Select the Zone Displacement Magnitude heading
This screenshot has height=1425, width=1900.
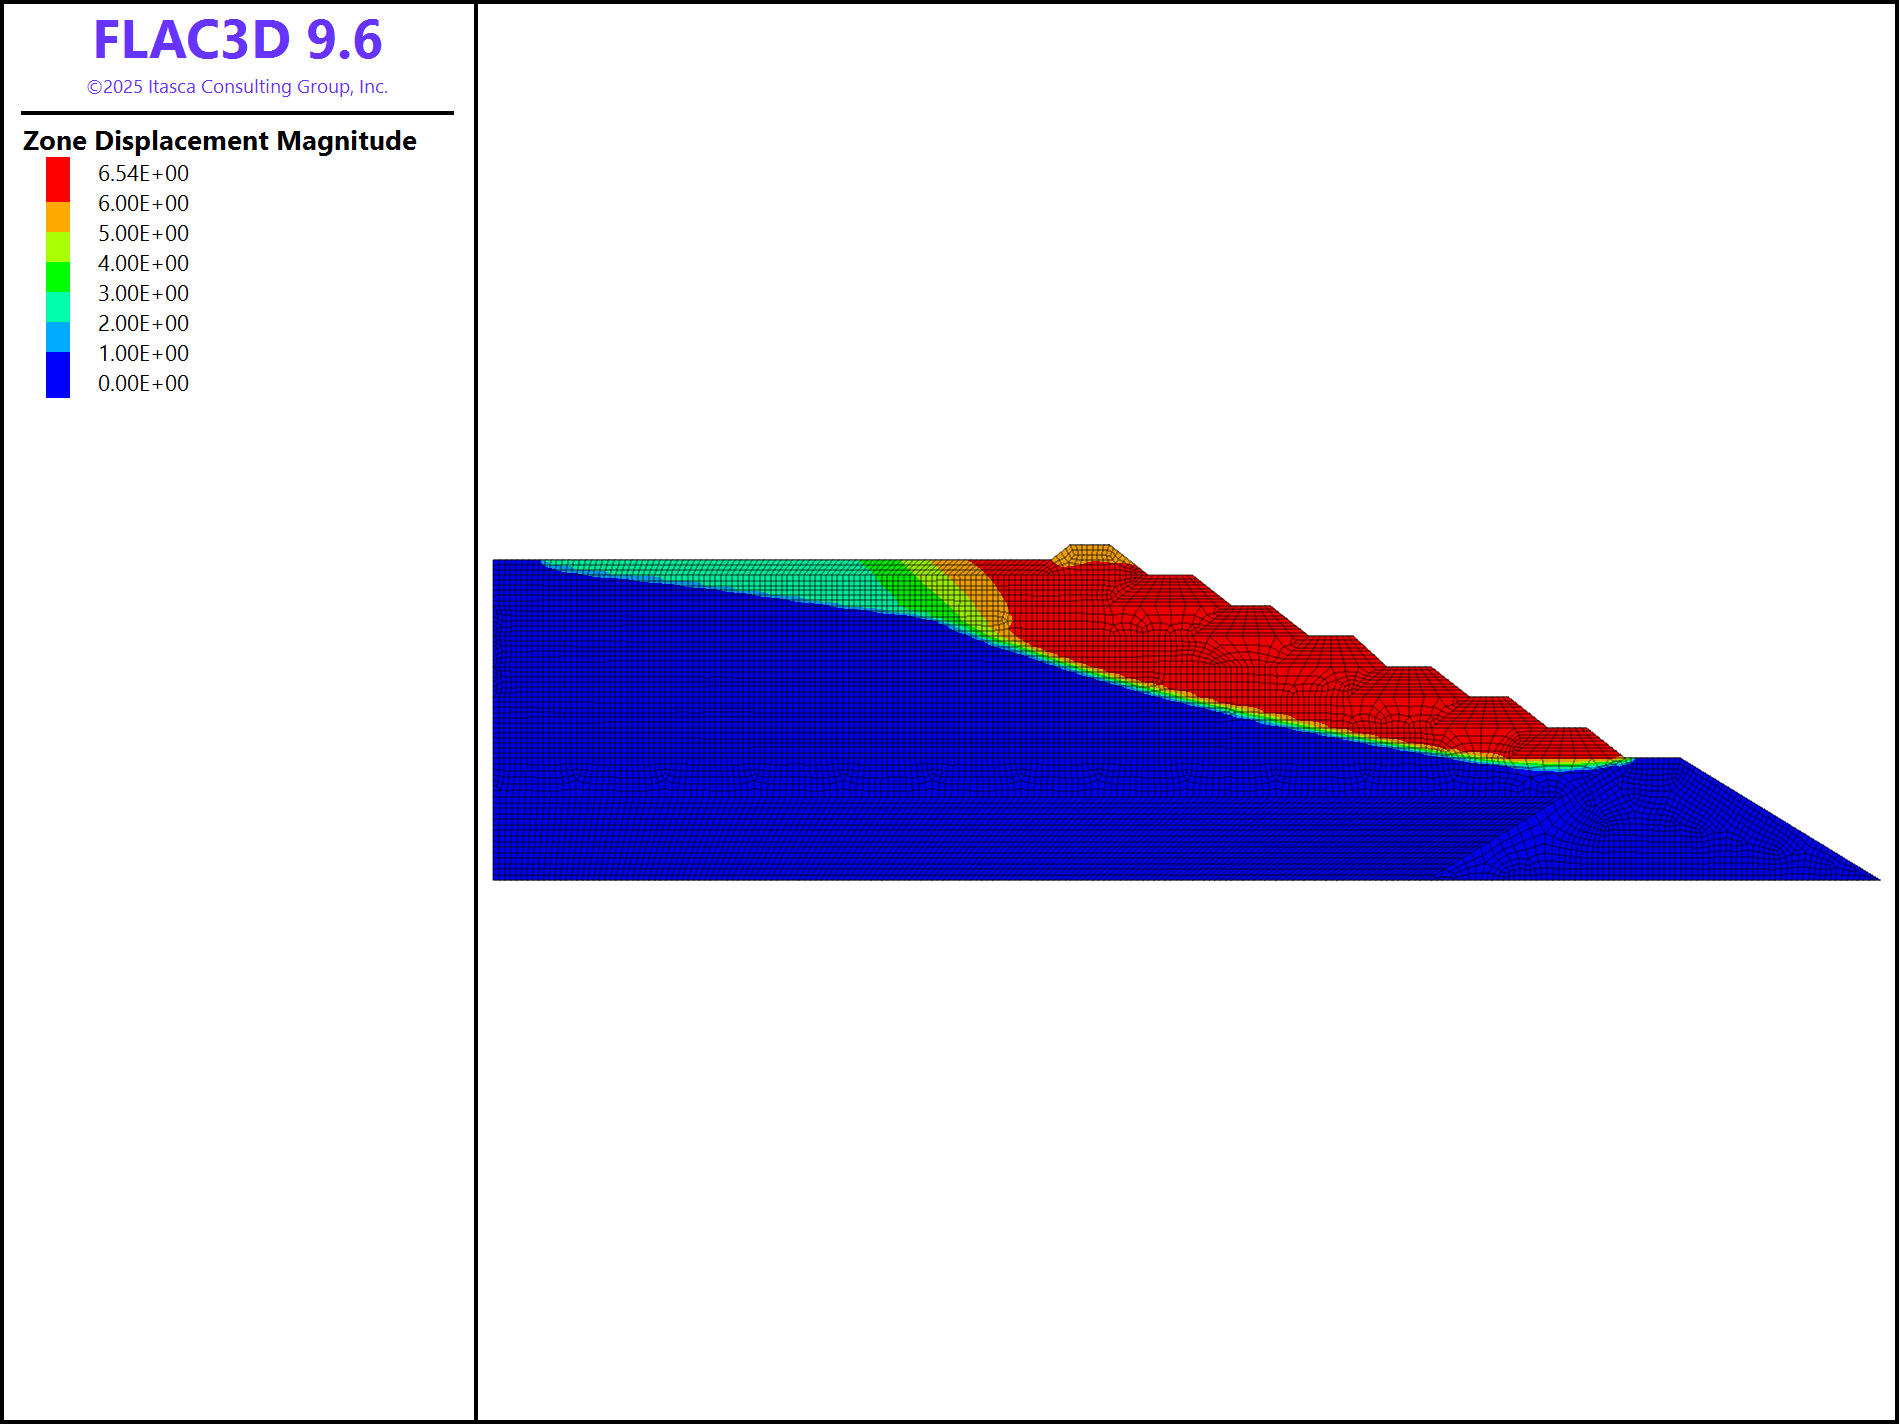[x=220, y=141]
